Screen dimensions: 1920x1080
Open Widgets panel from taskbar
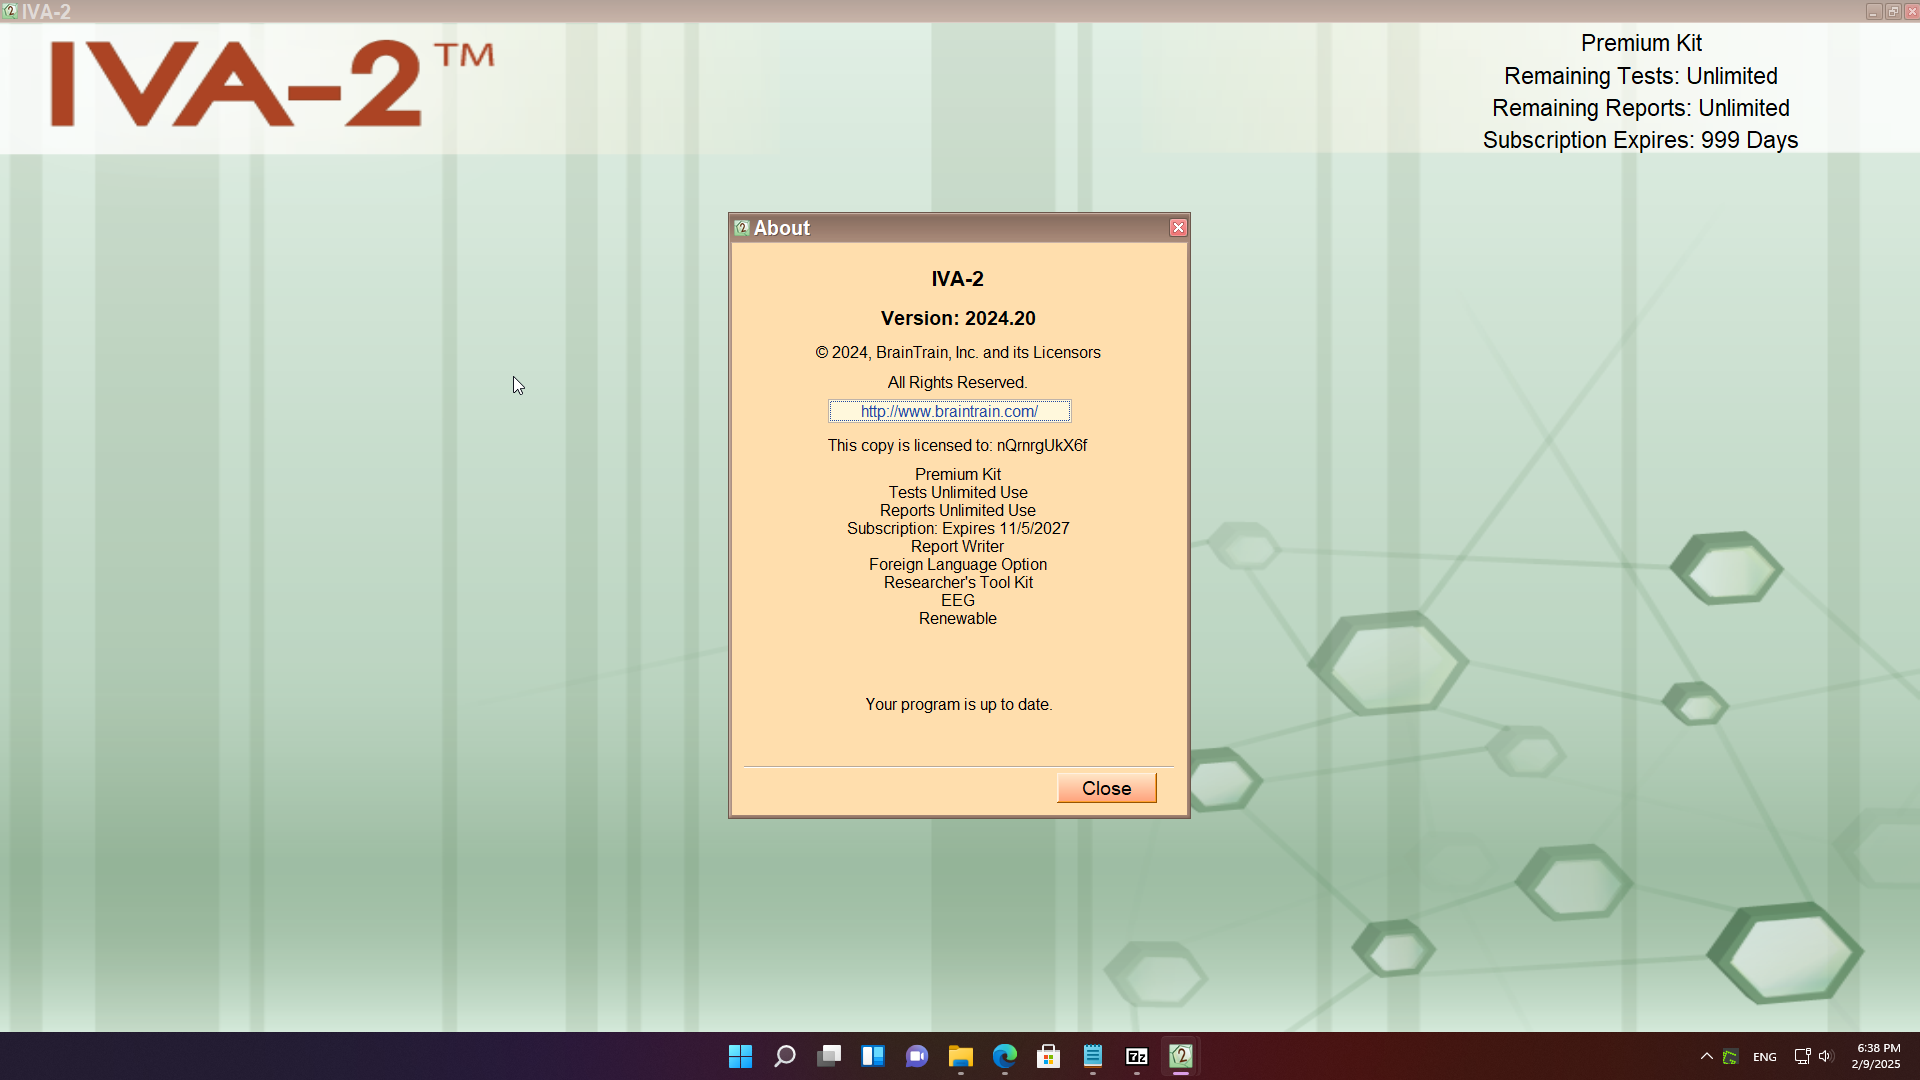pyautogui.click(x=873, y=1056)
